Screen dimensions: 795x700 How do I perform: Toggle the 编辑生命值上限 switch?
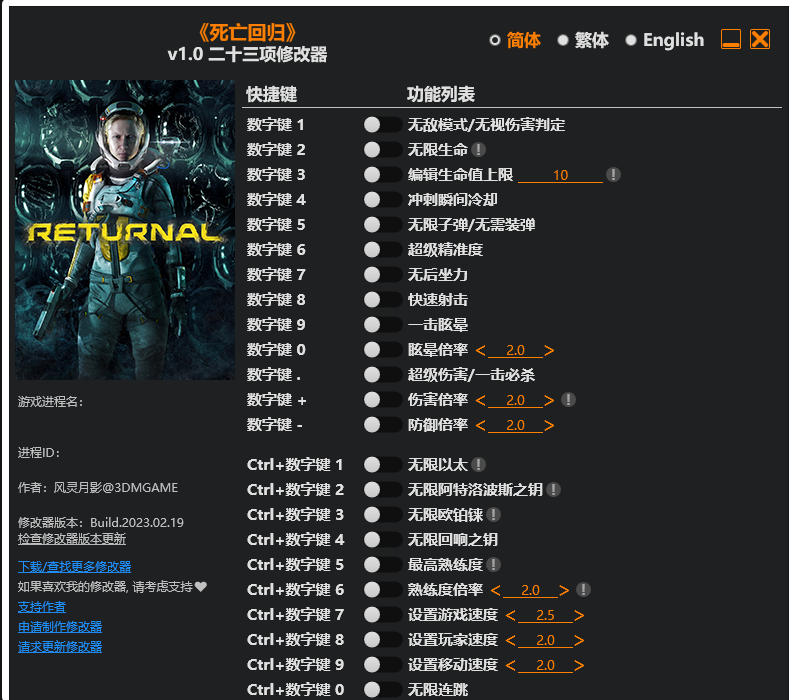point(382,174)
